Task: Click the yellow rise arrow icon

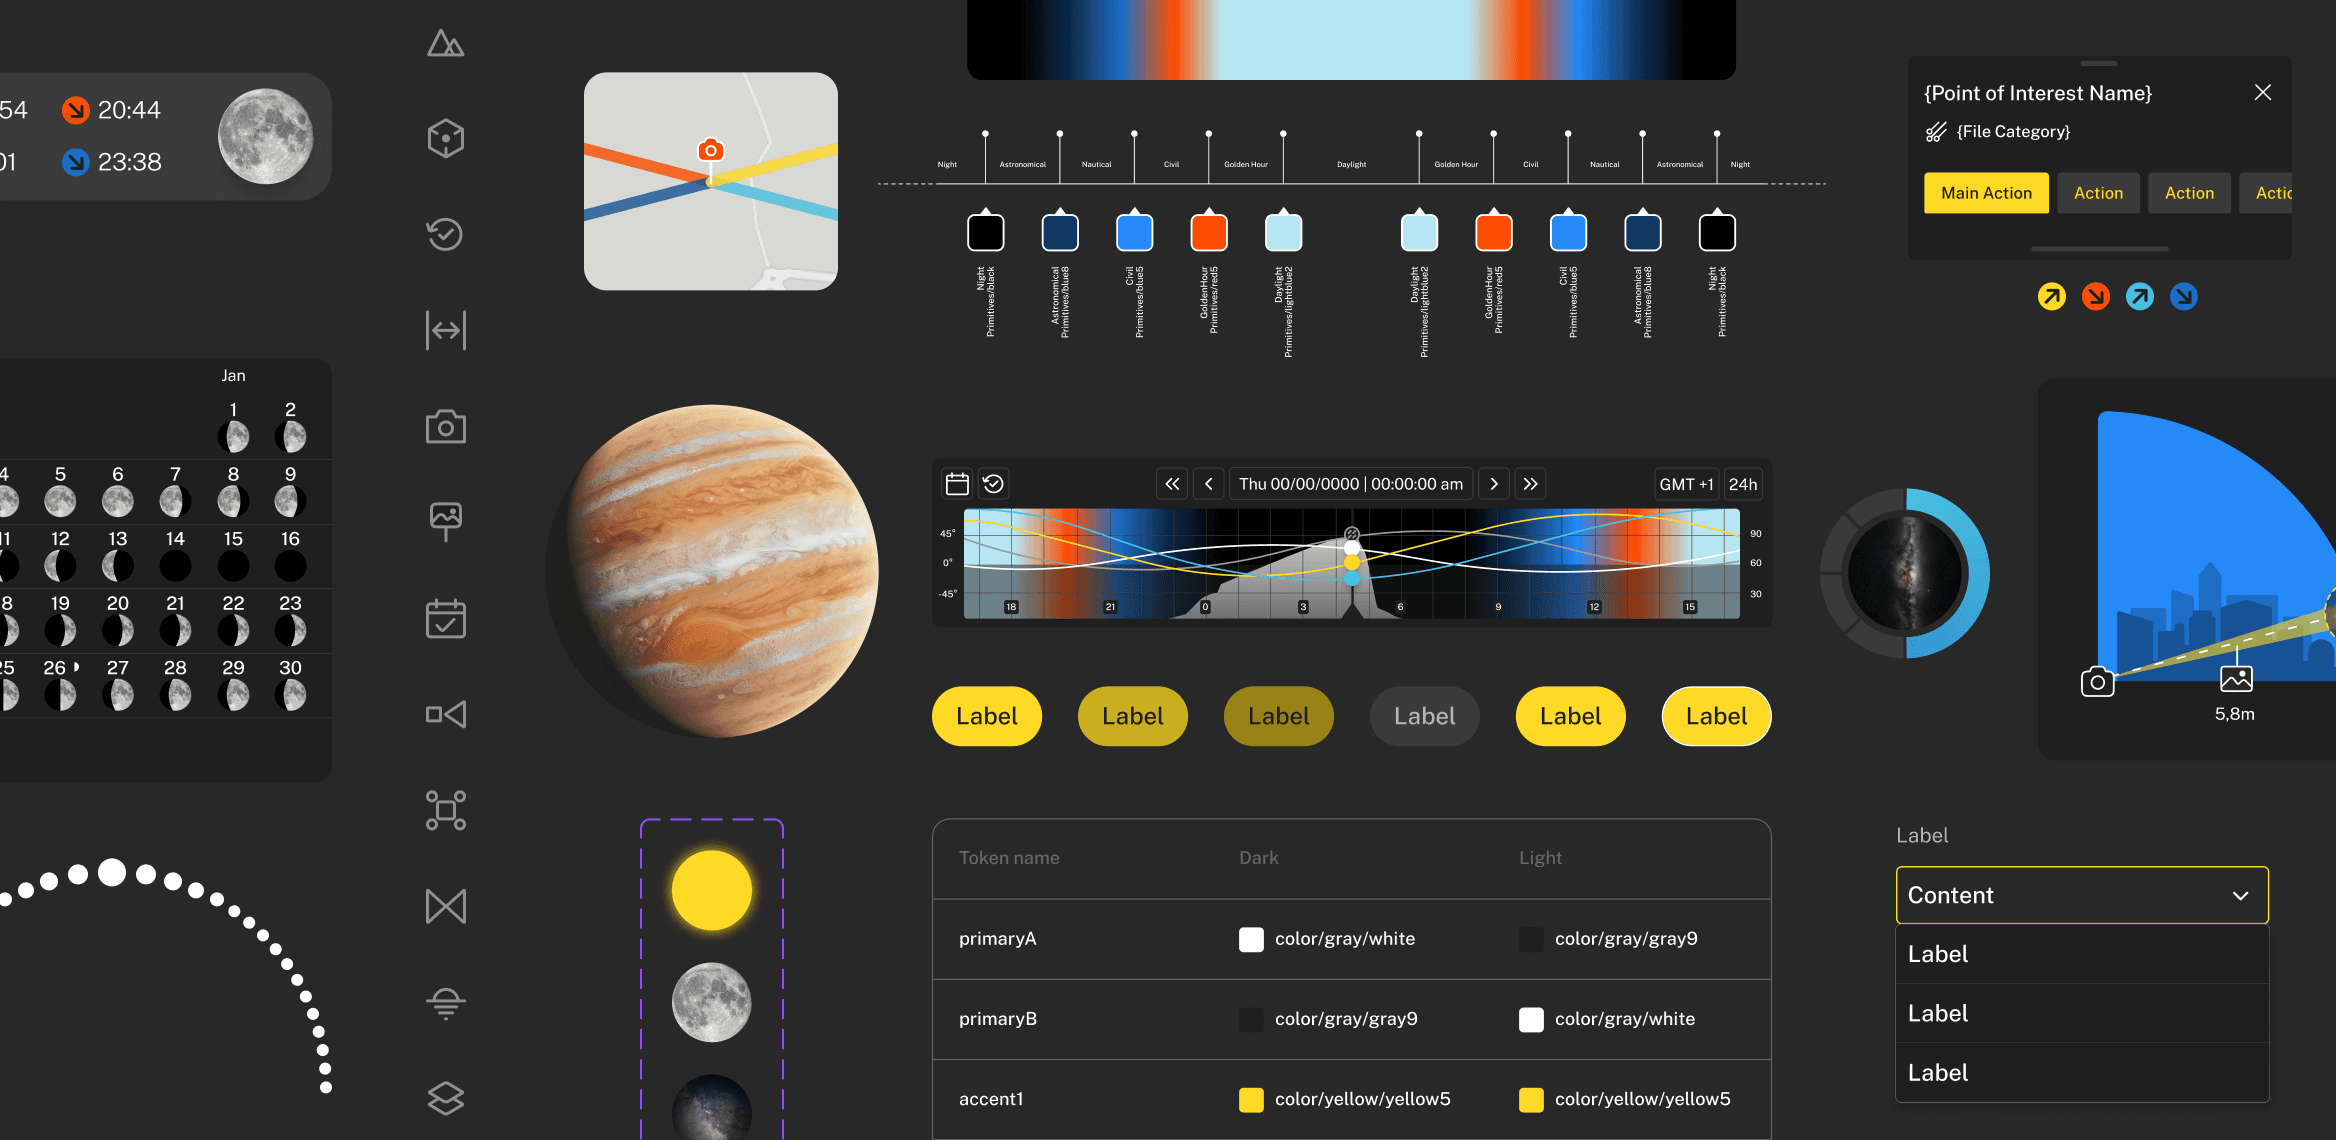Action: click(x=2052, y=296)
